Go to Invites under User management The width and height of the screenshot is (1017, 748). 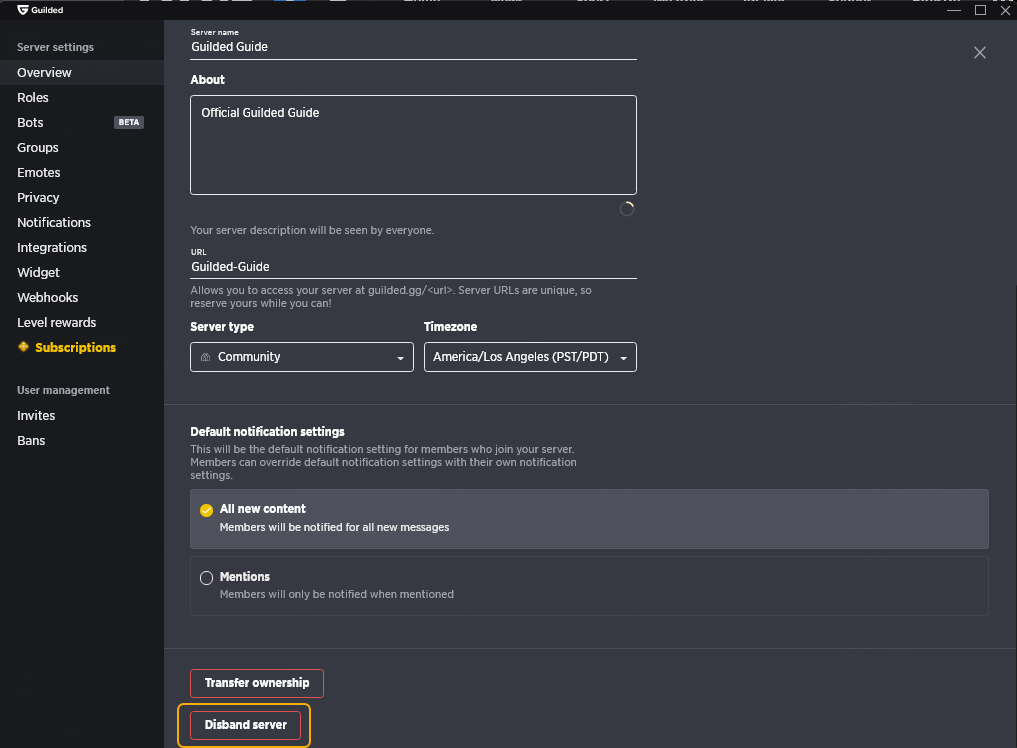(82, 415)
